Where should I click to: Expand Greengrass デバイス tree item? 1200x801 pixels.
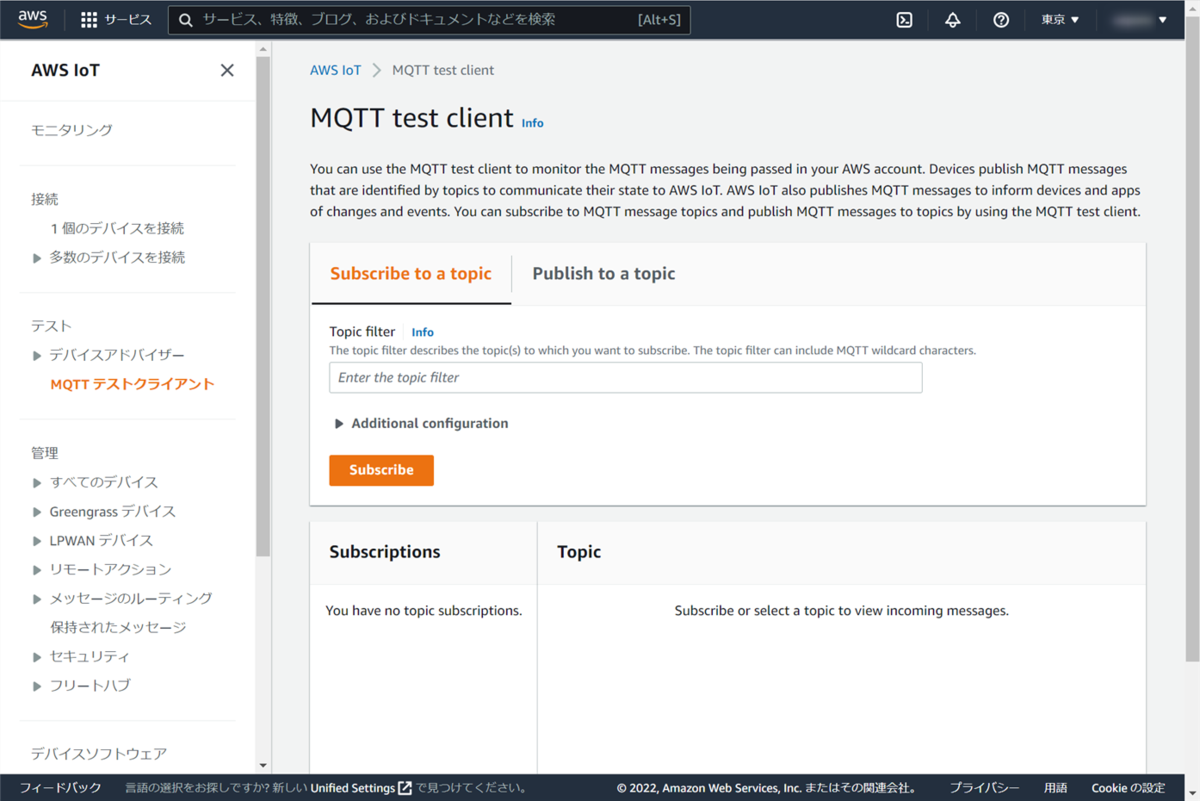point(37,512)
